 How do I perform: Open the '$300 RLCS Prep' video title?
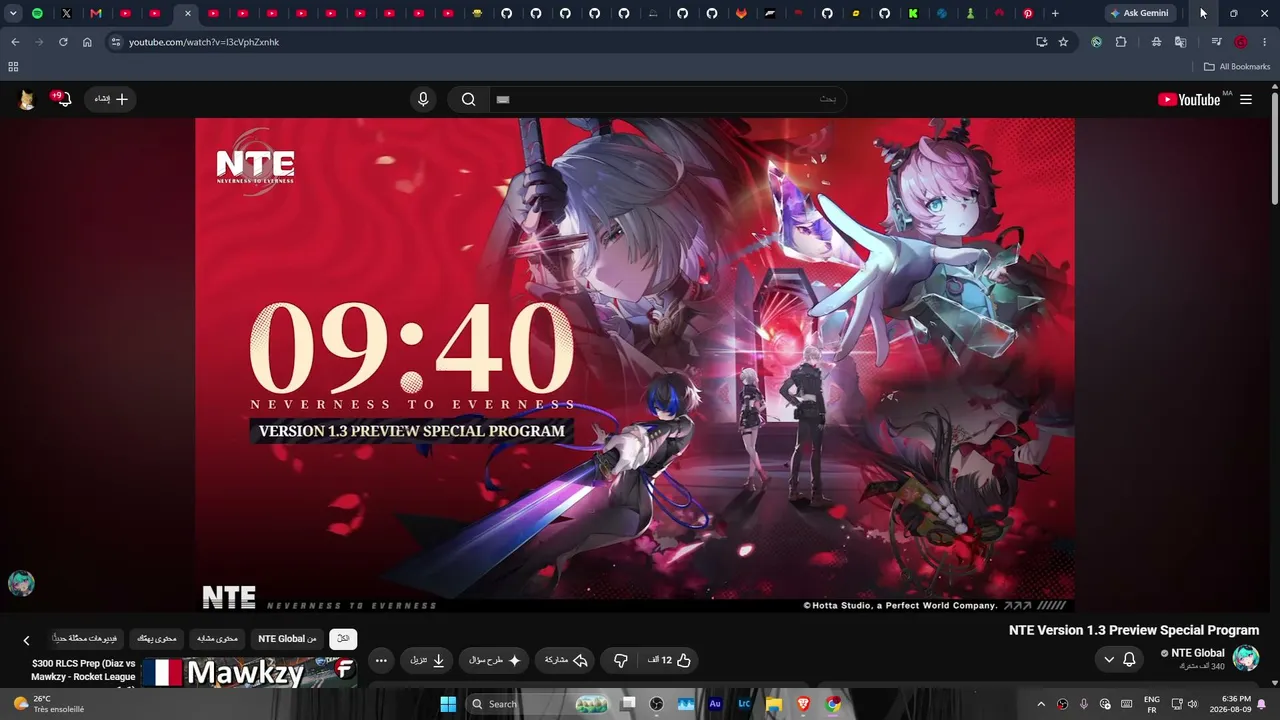[x=83, y=671]
